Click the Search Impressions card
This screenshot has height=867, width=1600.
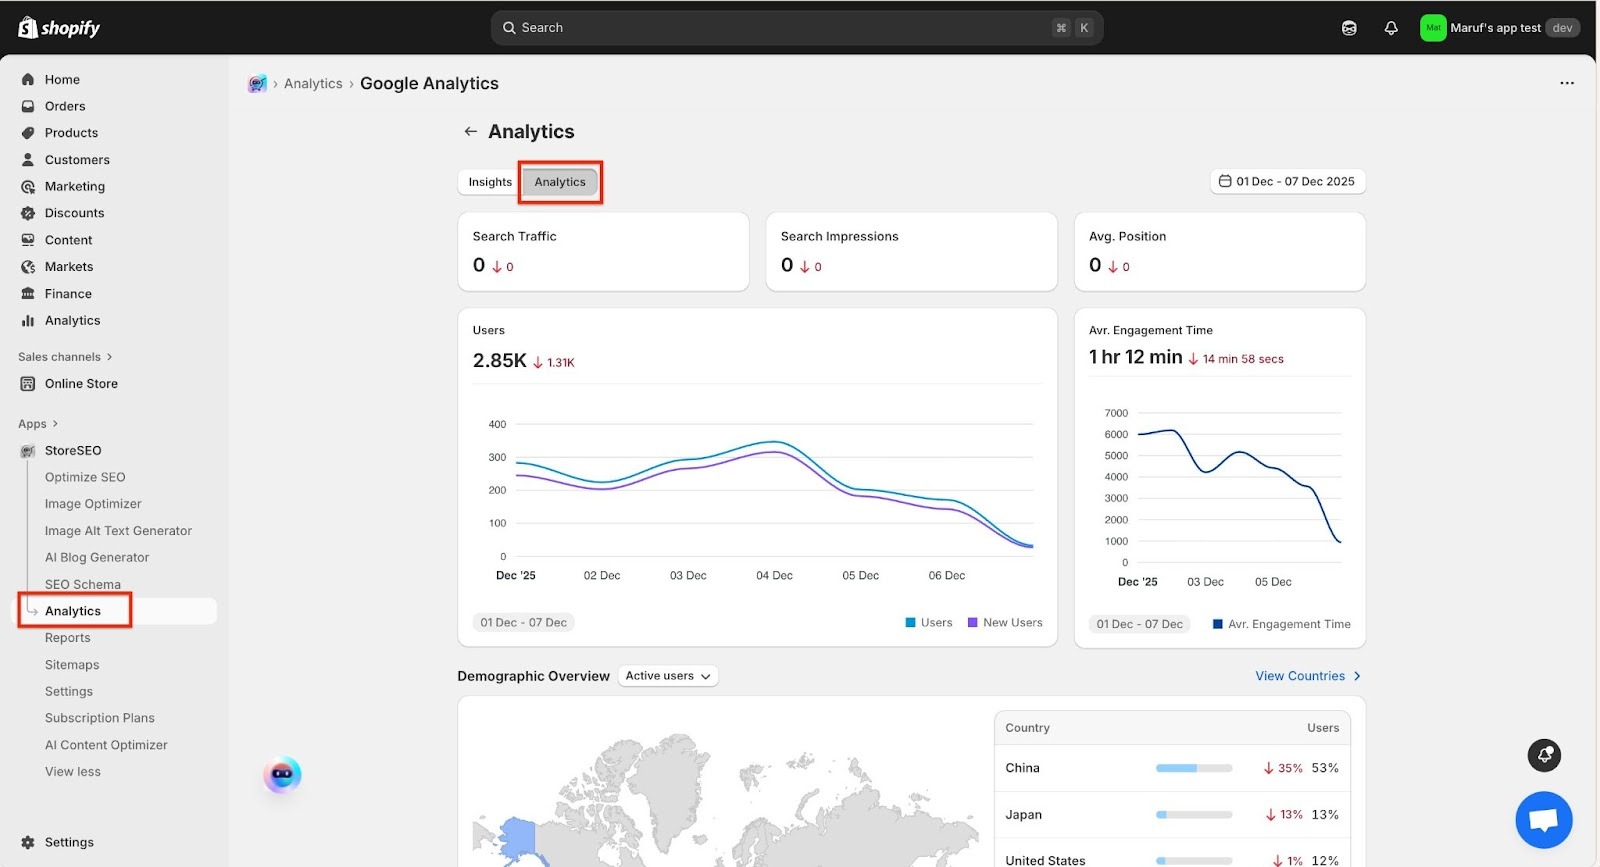point(911,252)
